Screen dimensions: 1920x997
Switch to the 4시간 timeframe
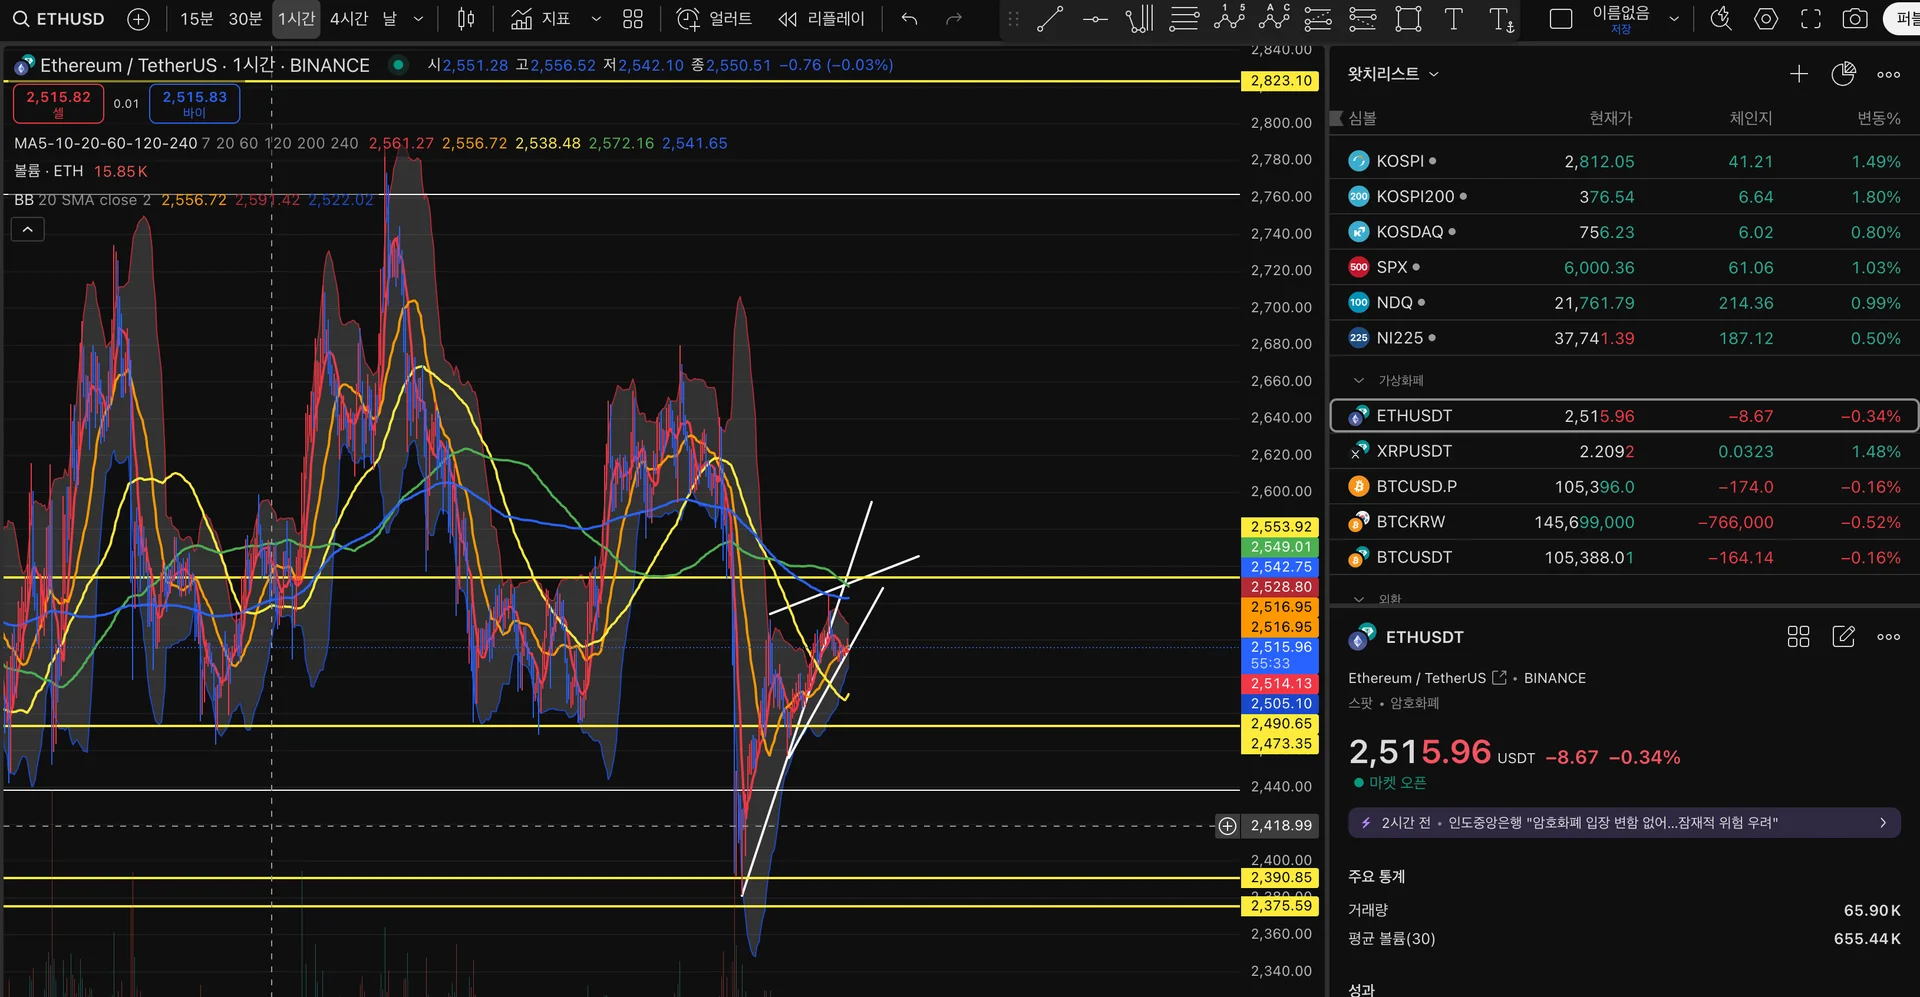[x=349, y=19]
